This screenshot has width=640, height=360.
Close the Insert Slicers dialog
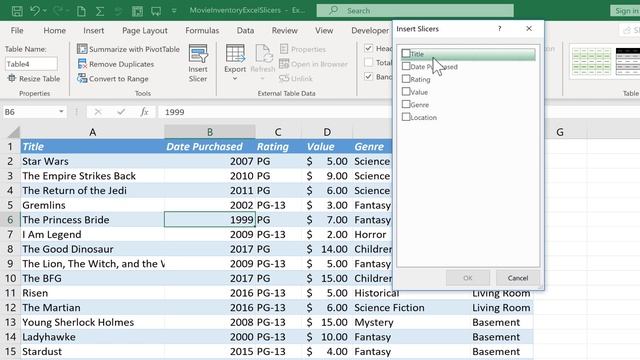point(529,29)
